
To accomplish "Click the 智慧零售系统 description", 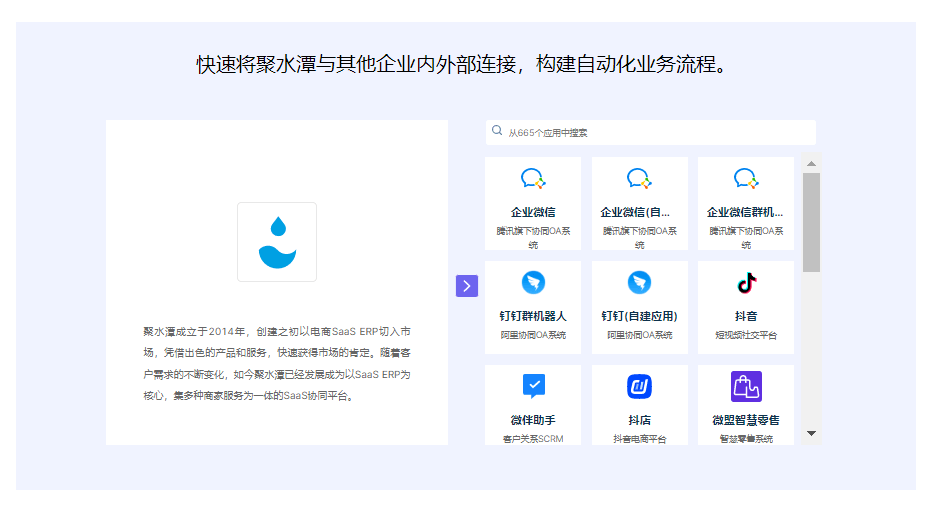I will (x=746, y=439).
